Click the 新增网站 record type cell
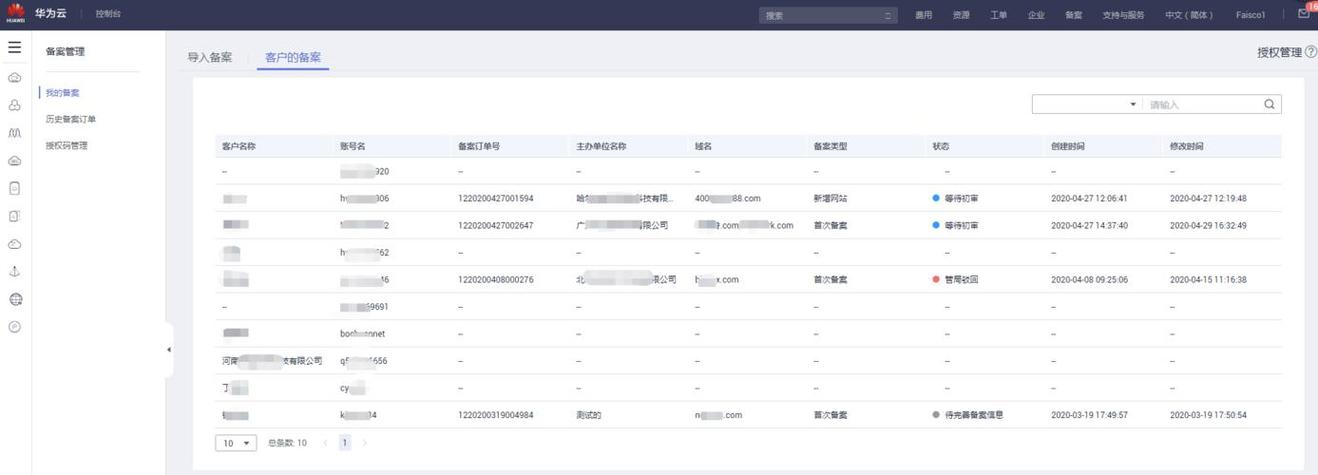Screen dimensions: 1318x475 pos(830,198)
